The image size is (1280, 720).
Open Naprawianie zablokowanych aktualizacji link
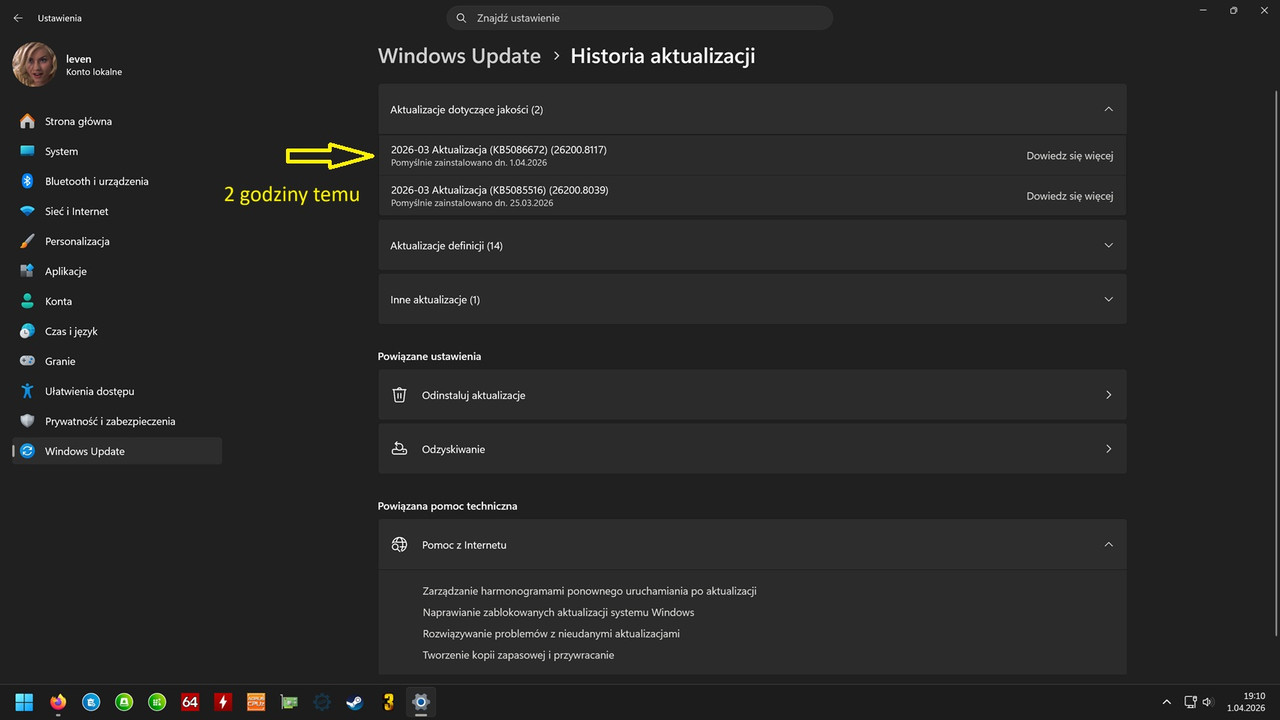[x=558, y=612]
